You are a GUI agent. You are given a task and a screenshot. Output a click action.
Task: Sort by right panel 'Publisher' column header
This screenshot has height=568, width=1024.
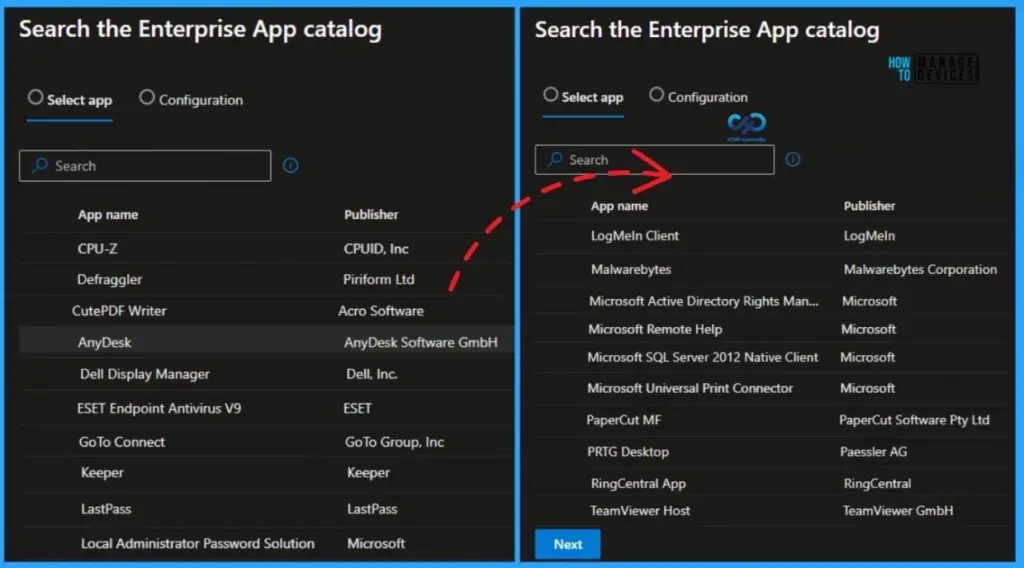[869, 206]
